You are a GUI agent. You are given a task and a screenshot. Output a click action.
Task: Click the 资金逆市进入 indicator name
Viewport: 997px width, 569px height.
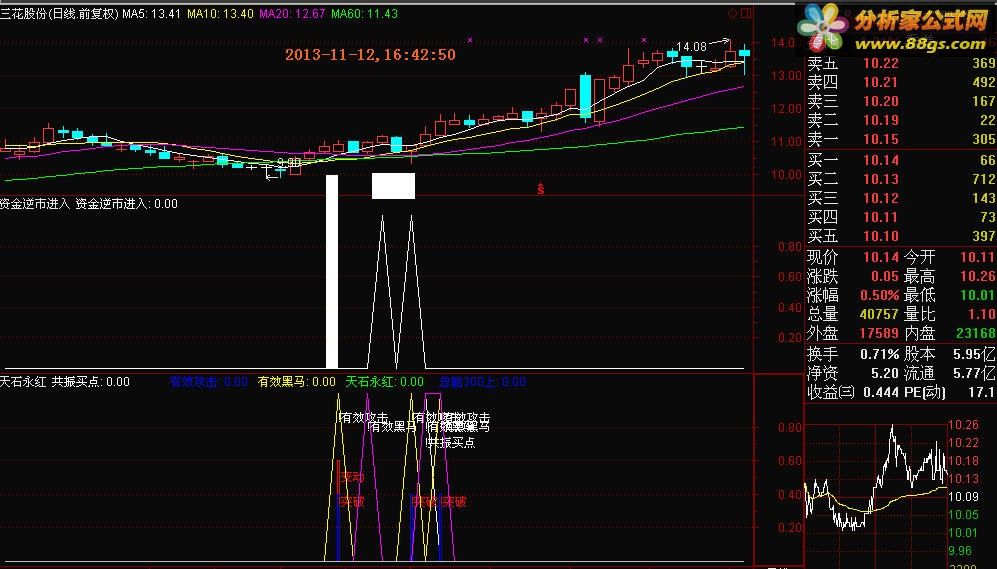35,204
